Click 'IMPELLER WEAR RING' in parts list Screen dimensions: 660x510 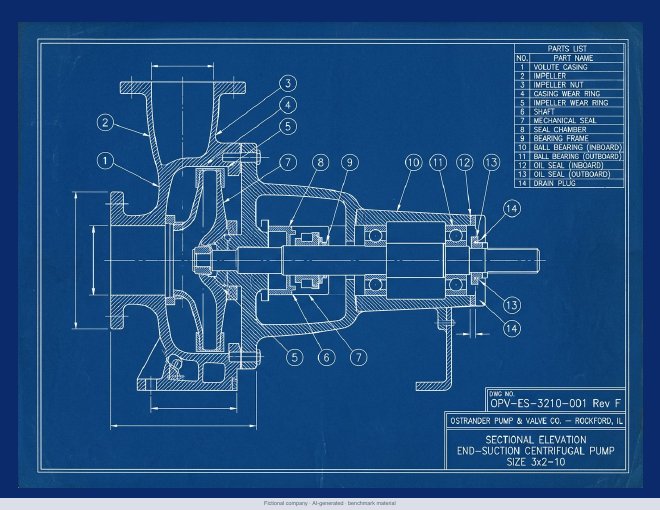tap(571, 103)
